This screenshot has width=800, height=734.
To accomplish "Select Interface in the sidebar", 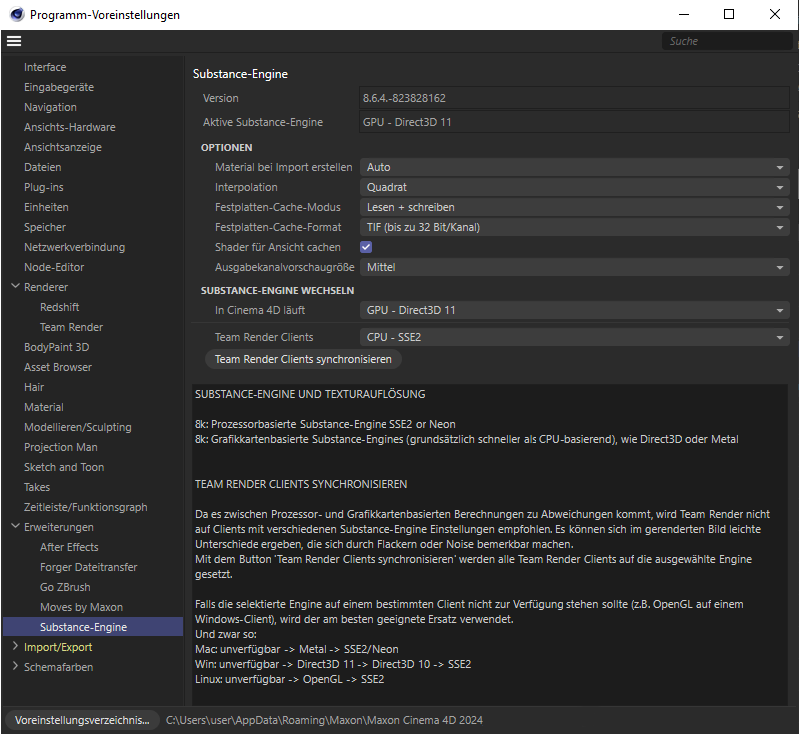I will click(x=45, y=67).
